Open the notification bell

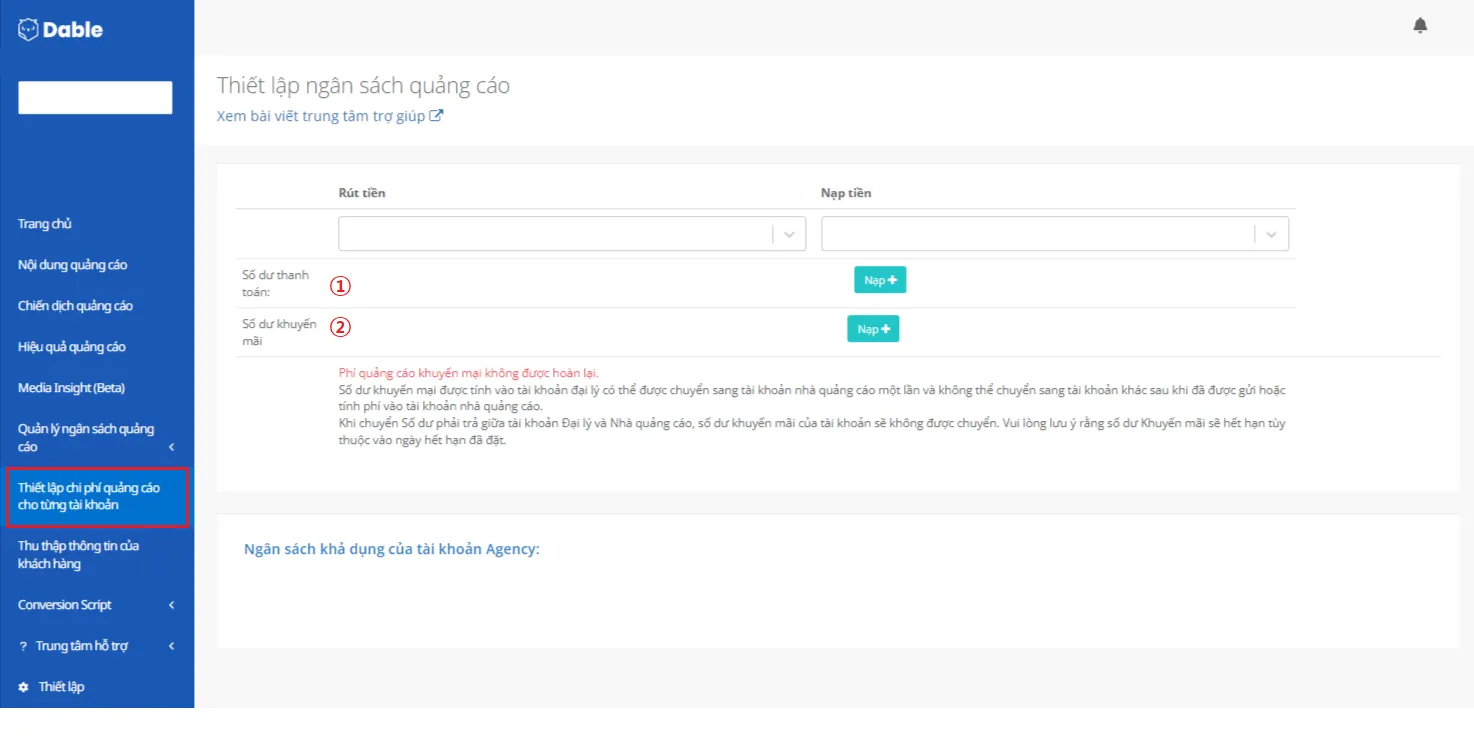[1420, 26]
